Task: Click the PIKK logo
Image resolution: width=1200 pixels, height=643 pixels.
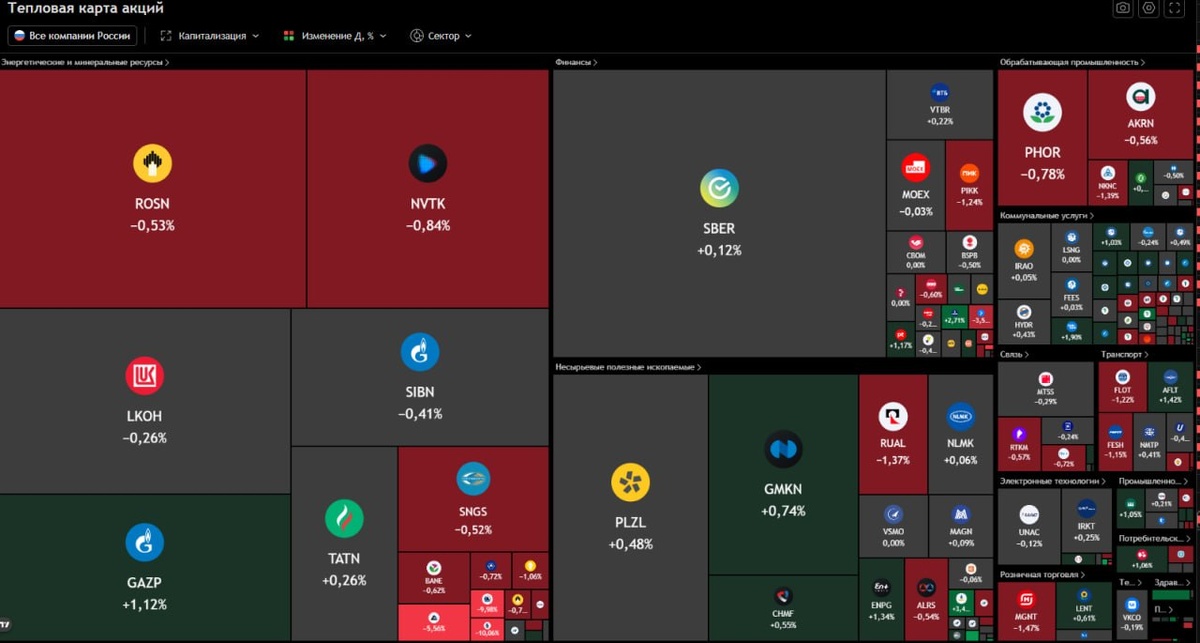Action: [969, 174]
